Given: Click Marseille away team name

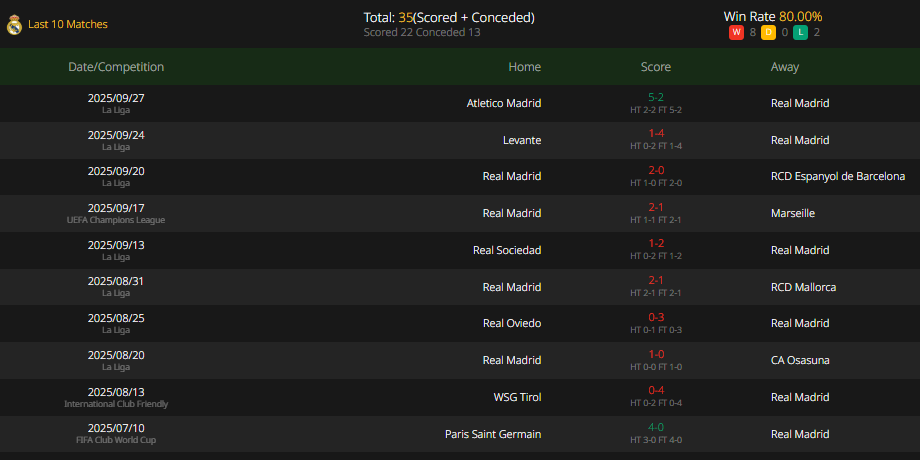Looking at the screenshot, I should click(x=793, y=214).
